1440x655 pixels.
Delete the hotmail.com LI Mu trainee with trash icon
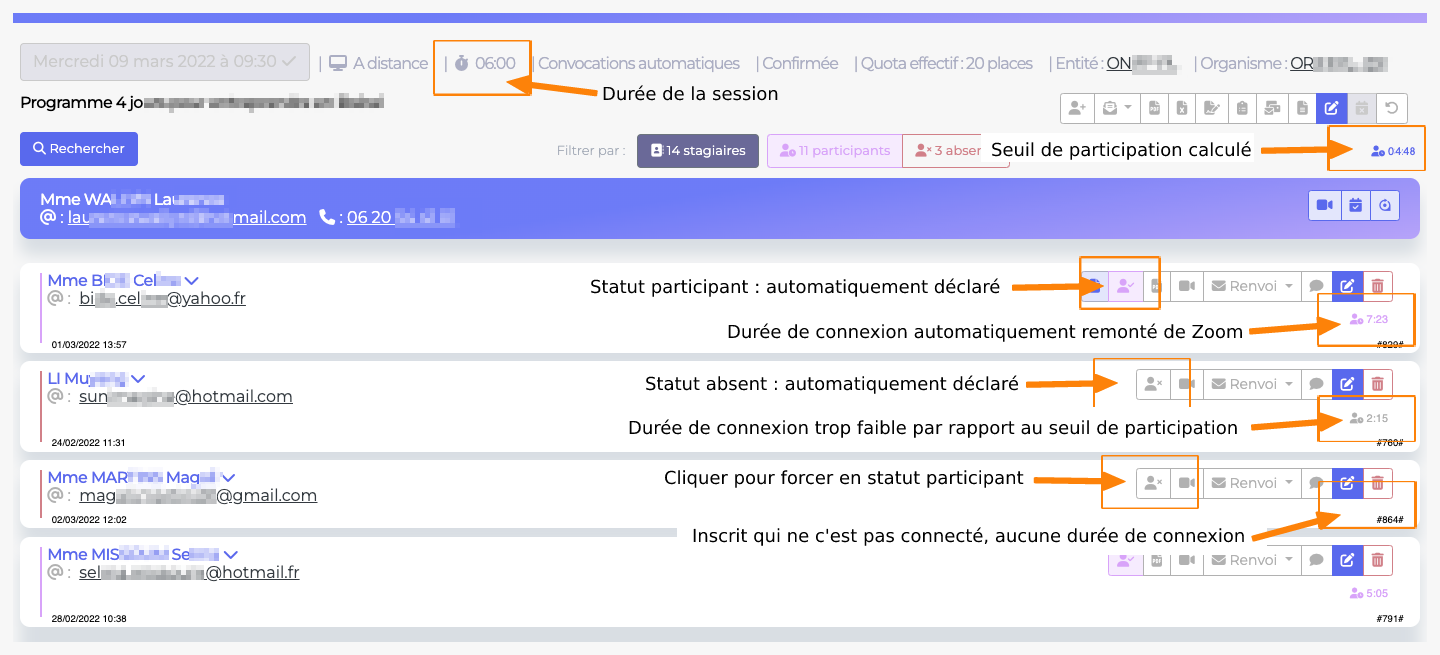(1377, 384)
